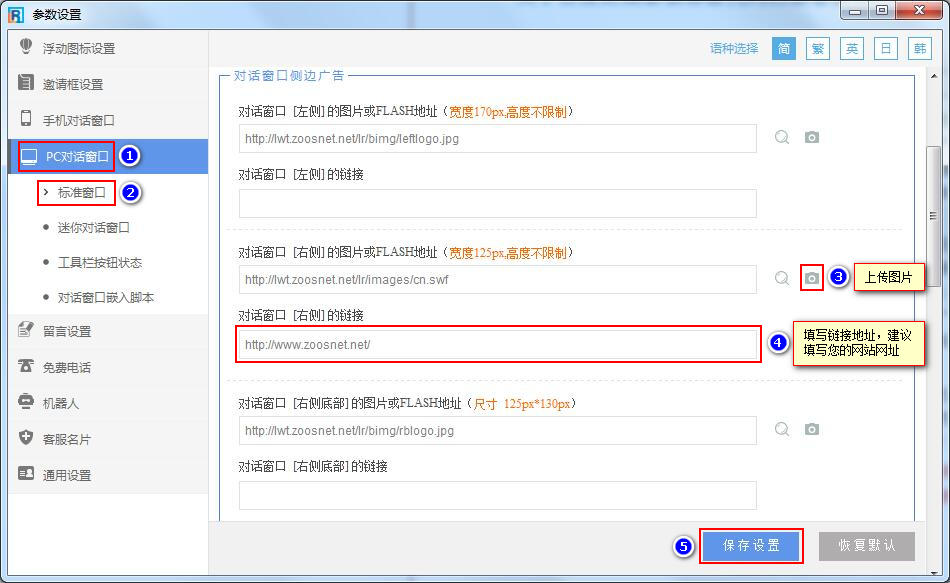This screenshot has height=583, width=950.
Task: Open 浮动图标设置 in the sidebar
Action: click(108, 48)
